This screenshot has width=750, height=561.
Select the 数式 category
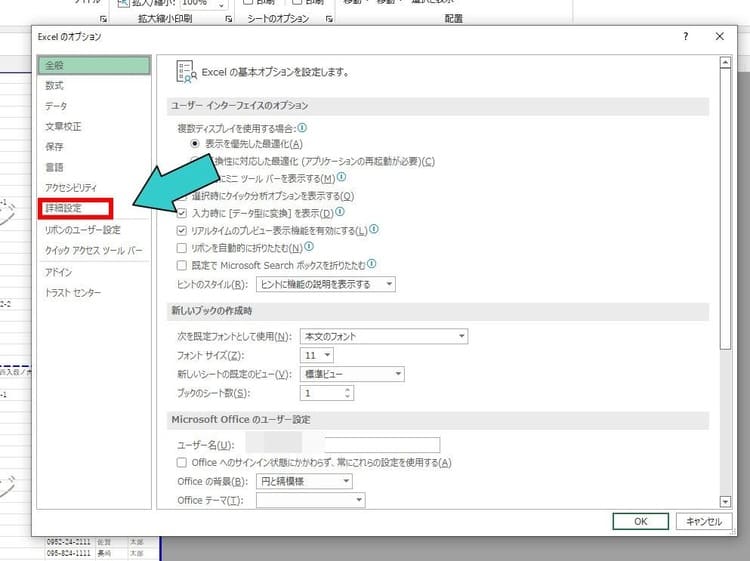point(55,86)
